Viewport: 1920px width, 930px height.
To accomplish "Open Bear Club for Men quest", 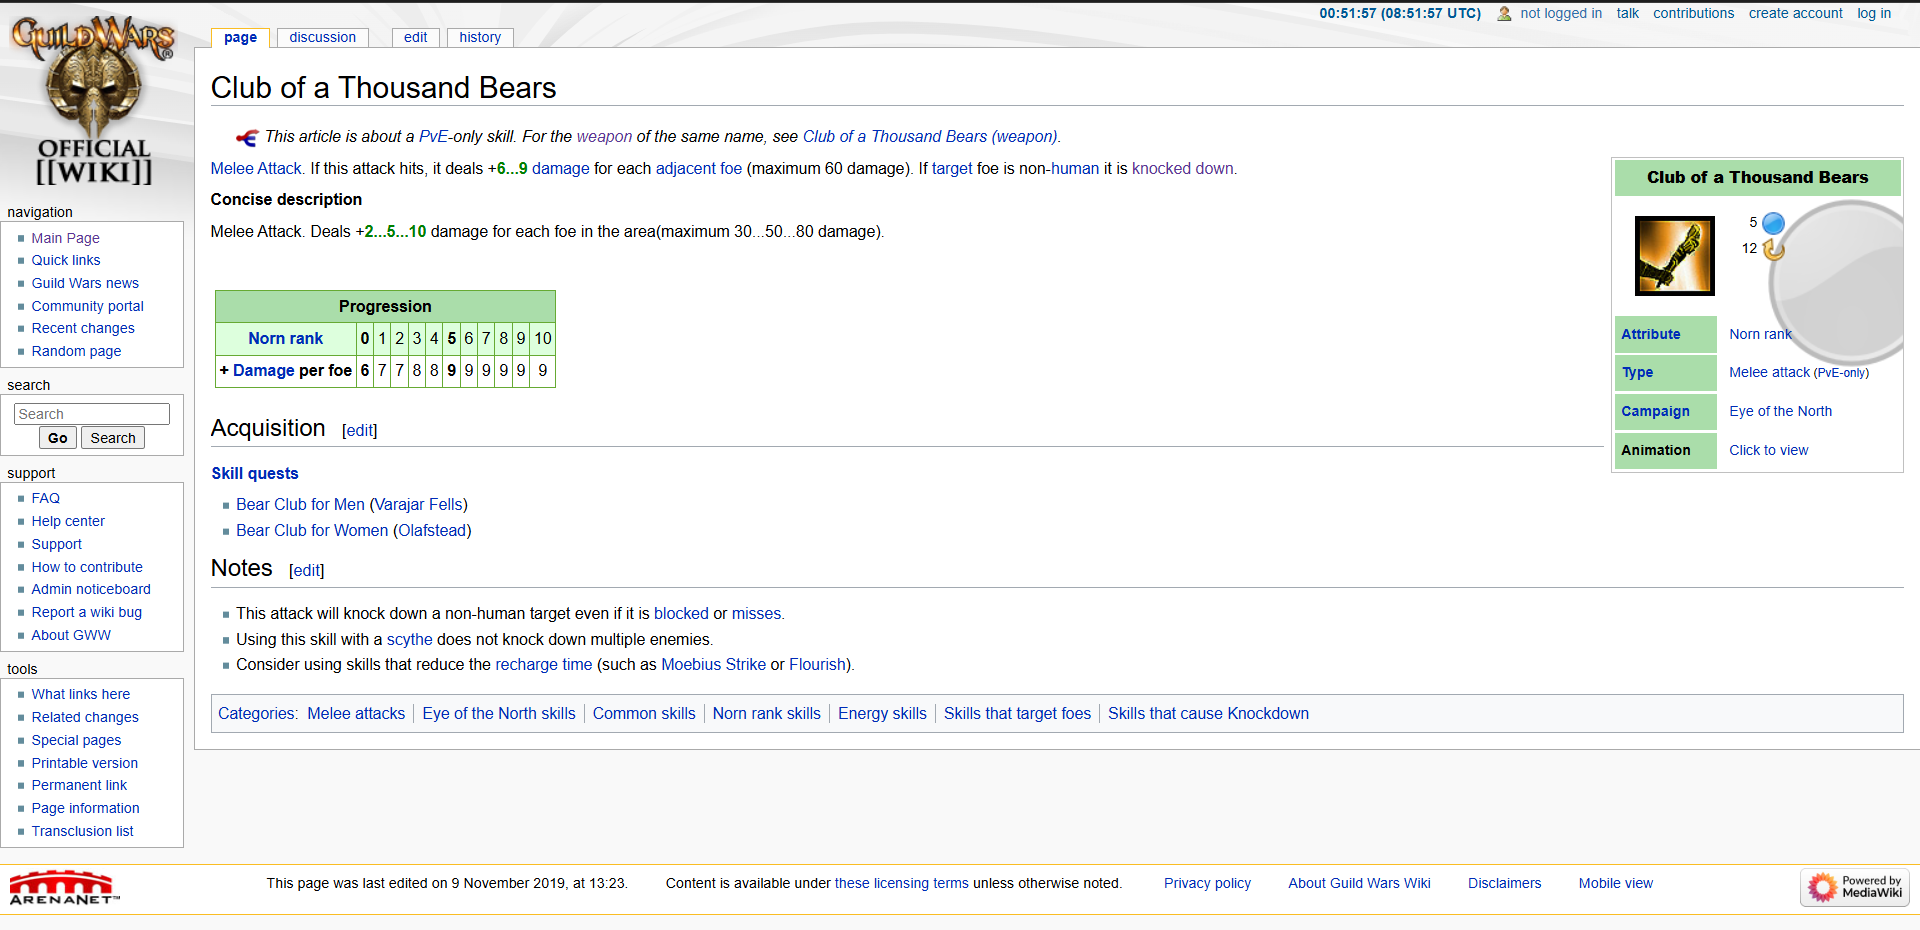I will [x=300, y=504].
